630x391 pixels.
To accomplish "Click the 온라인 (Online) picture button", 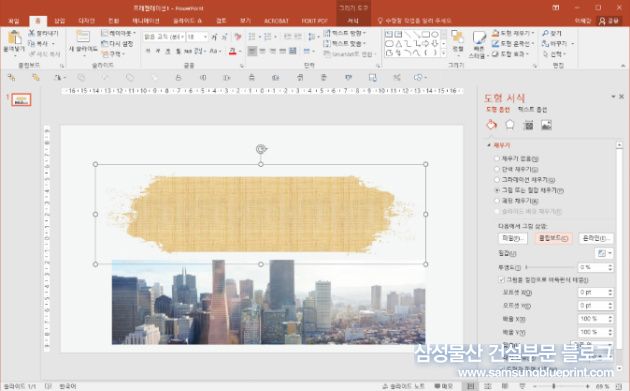I will pos(596,238).
